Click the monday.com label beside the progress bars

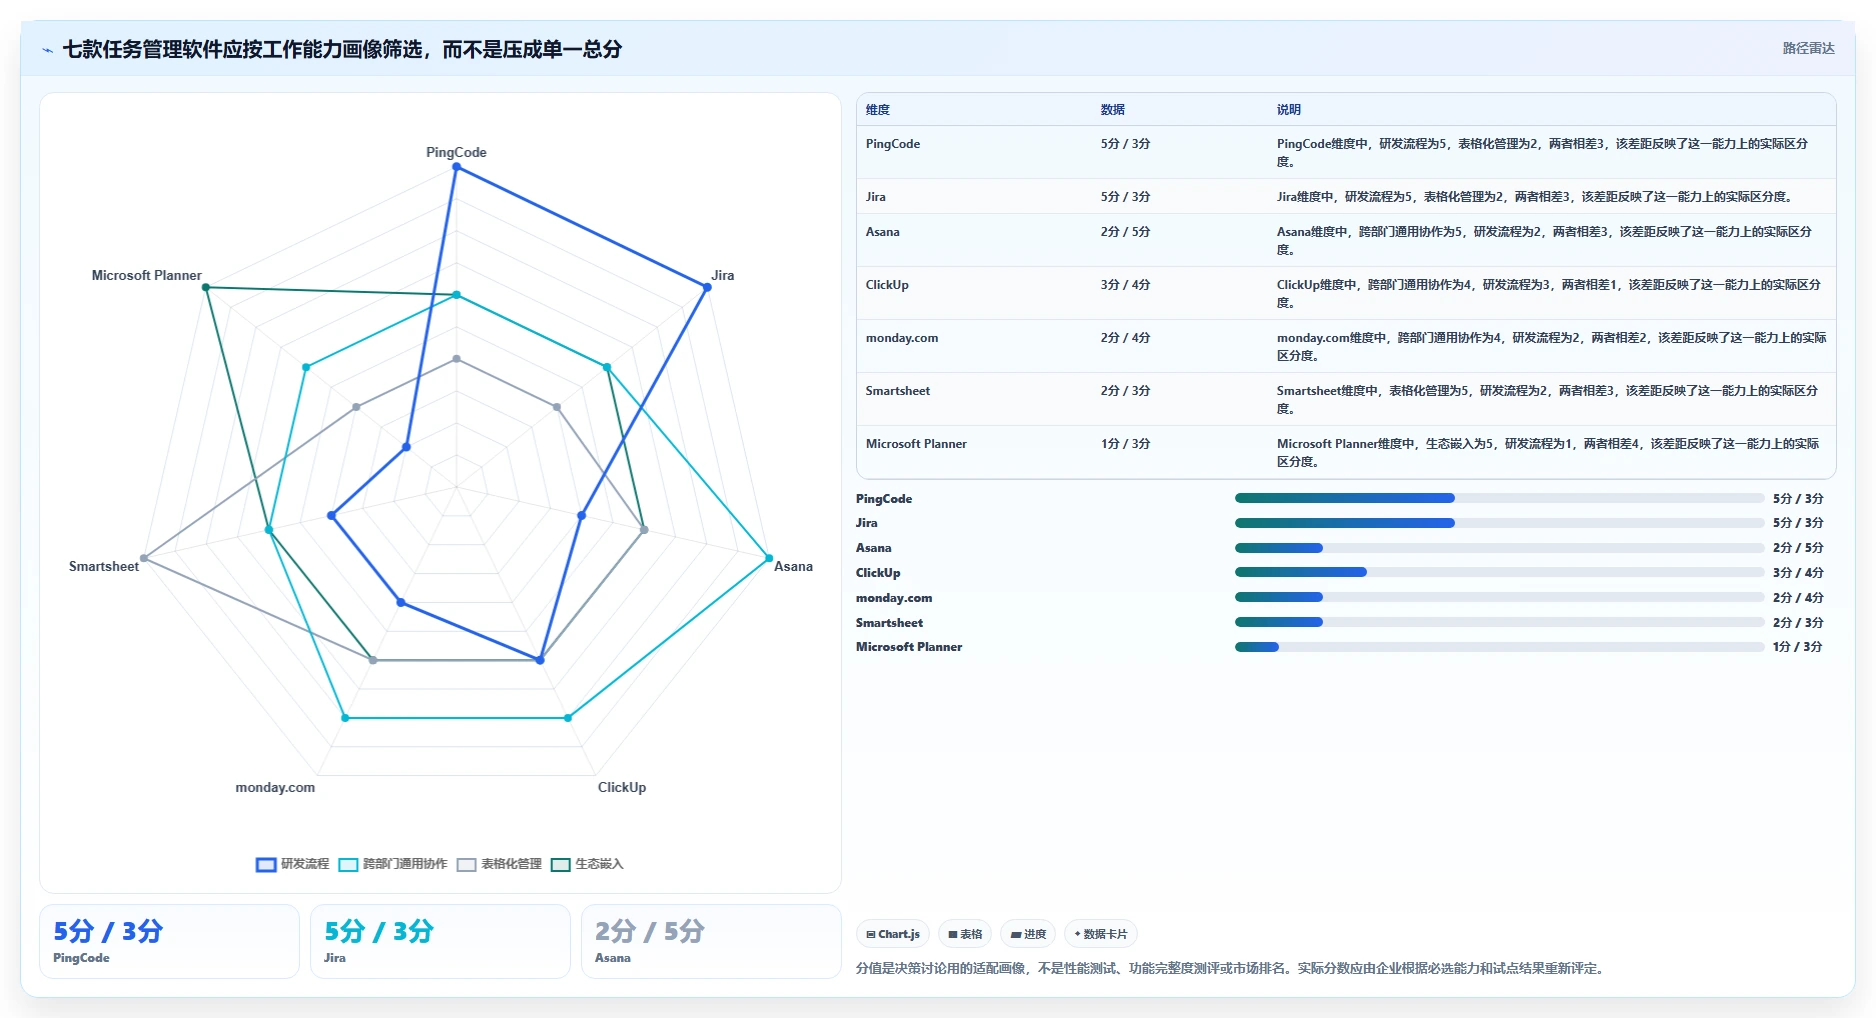click(x=894, y=598)
